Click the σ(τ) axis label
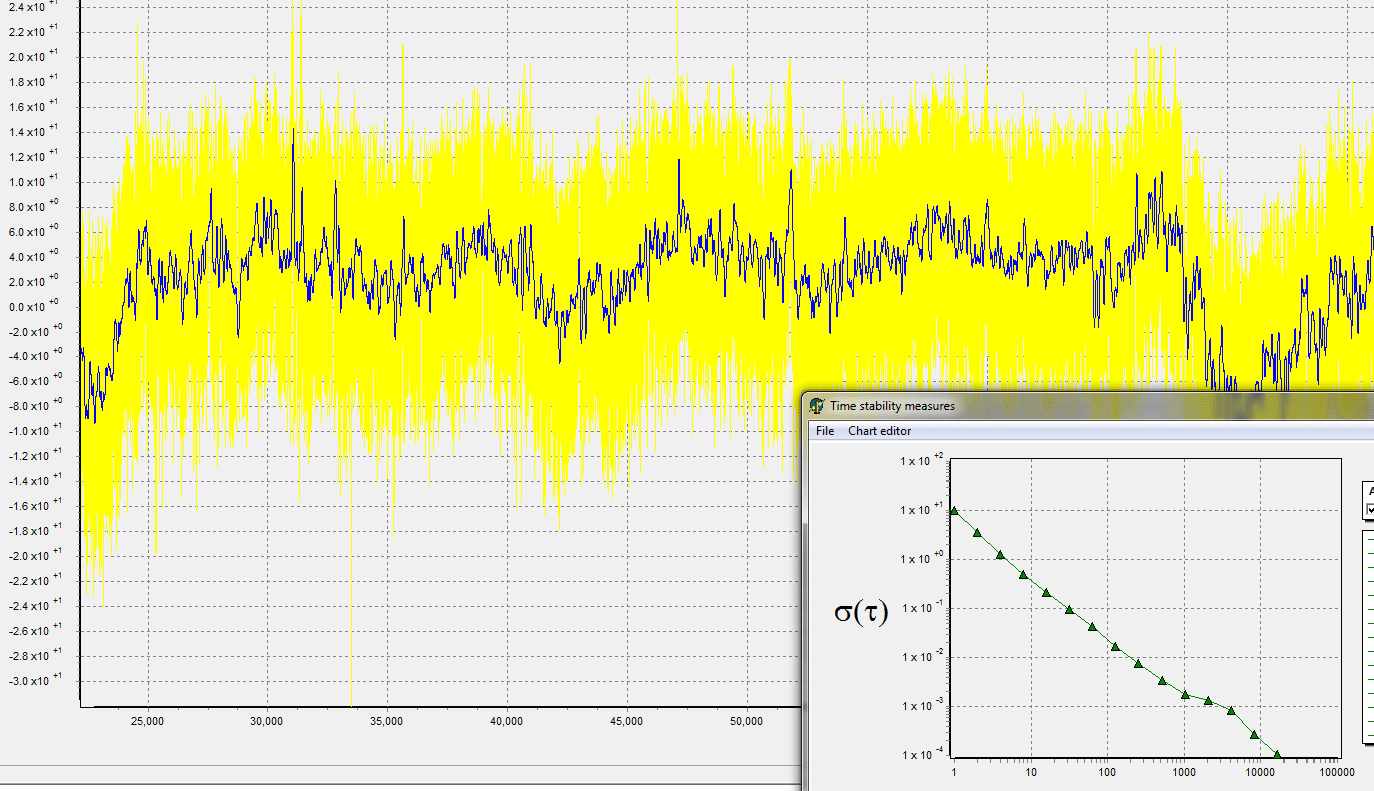The image size is (1374, 791). coord(861,612)
